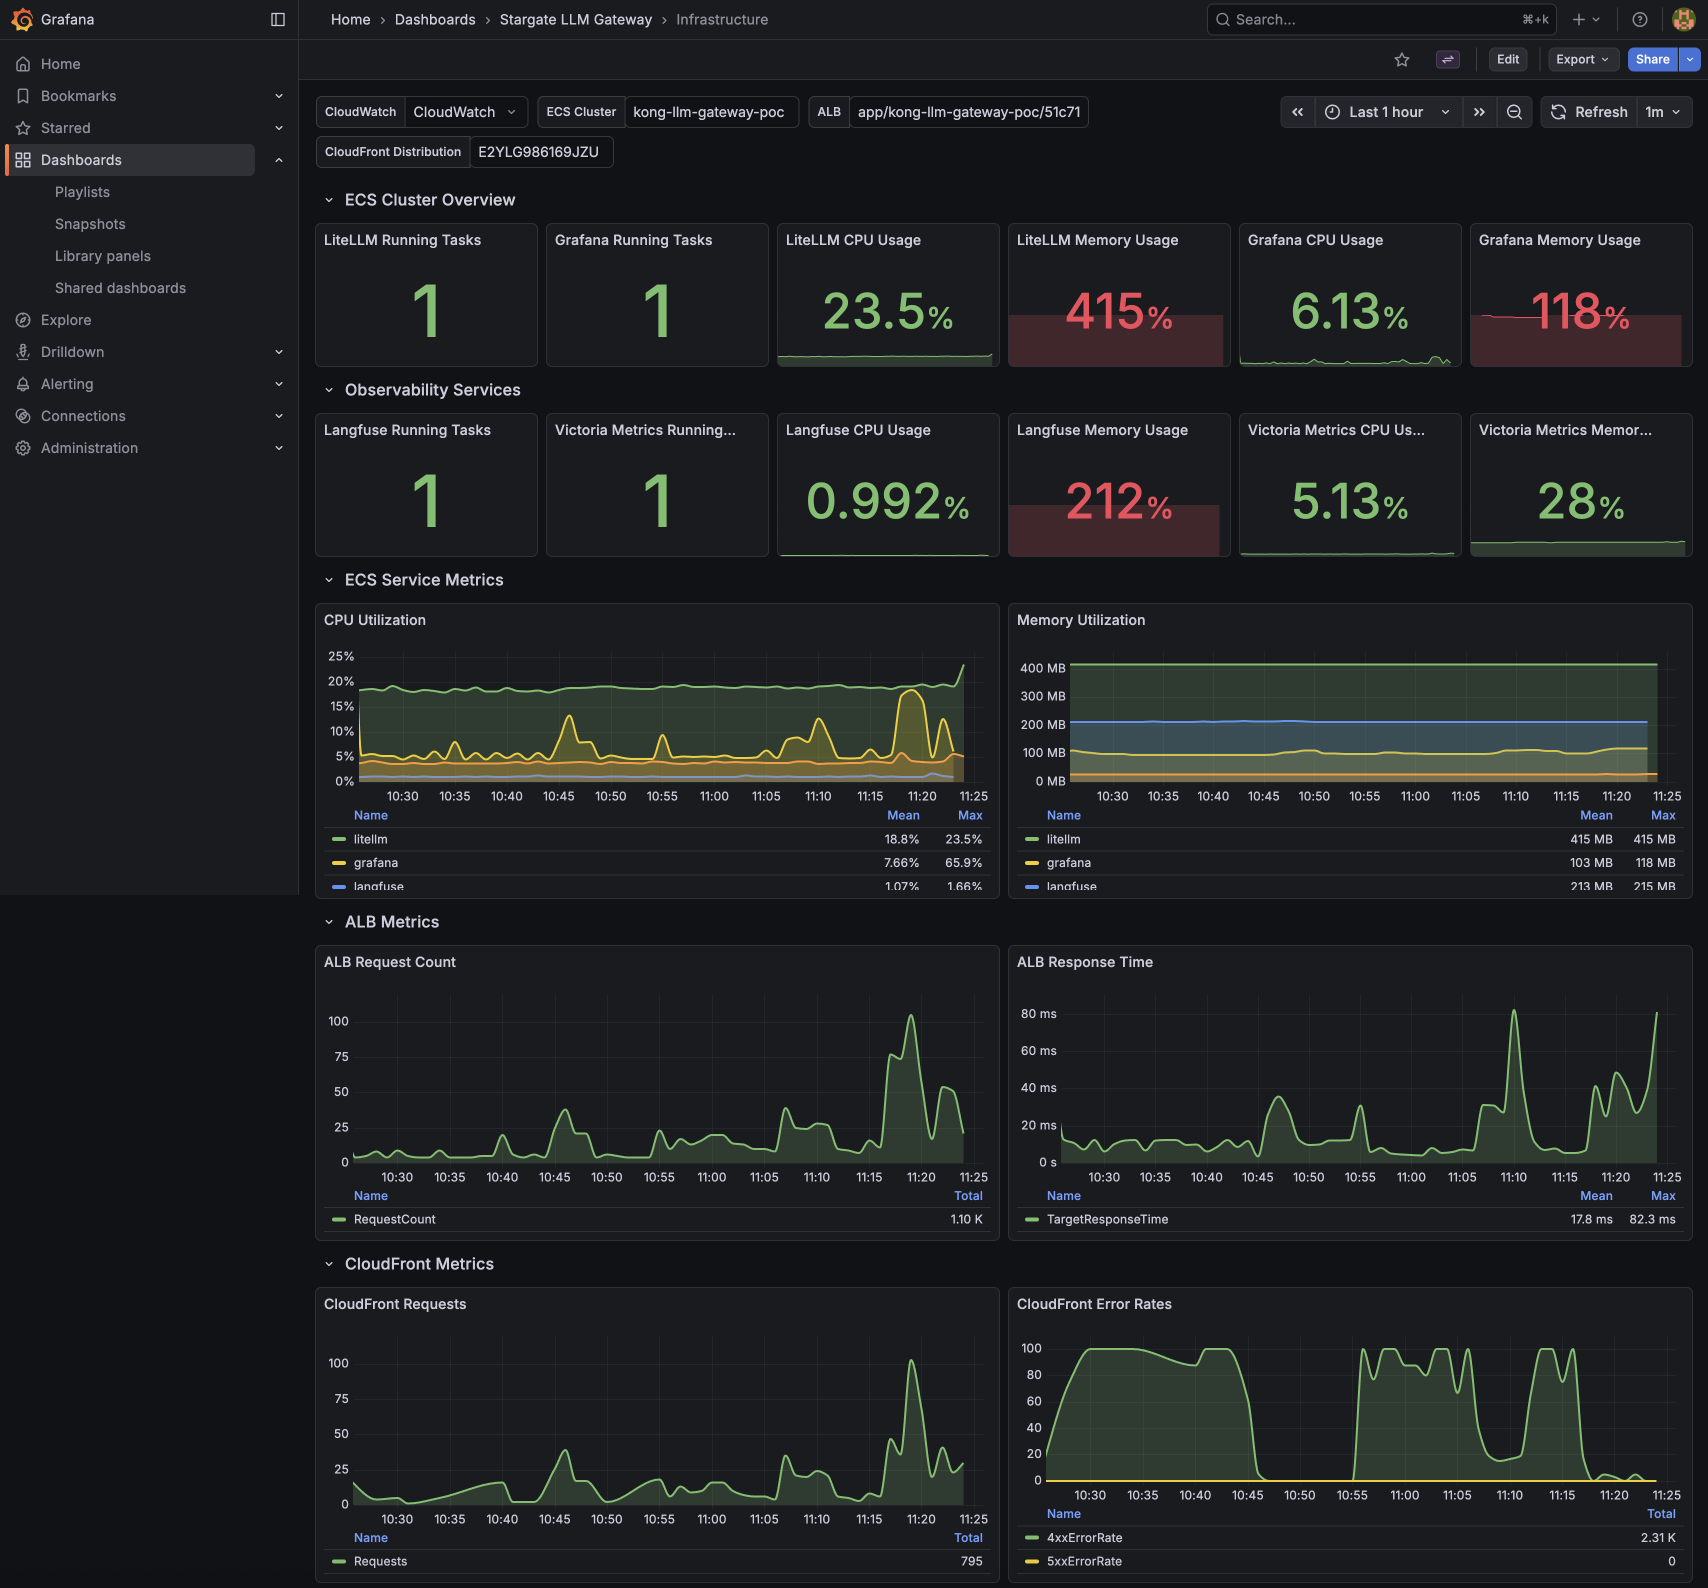
Task: Click the clock icon in time picker
Action: click(x=1332, y=112)
